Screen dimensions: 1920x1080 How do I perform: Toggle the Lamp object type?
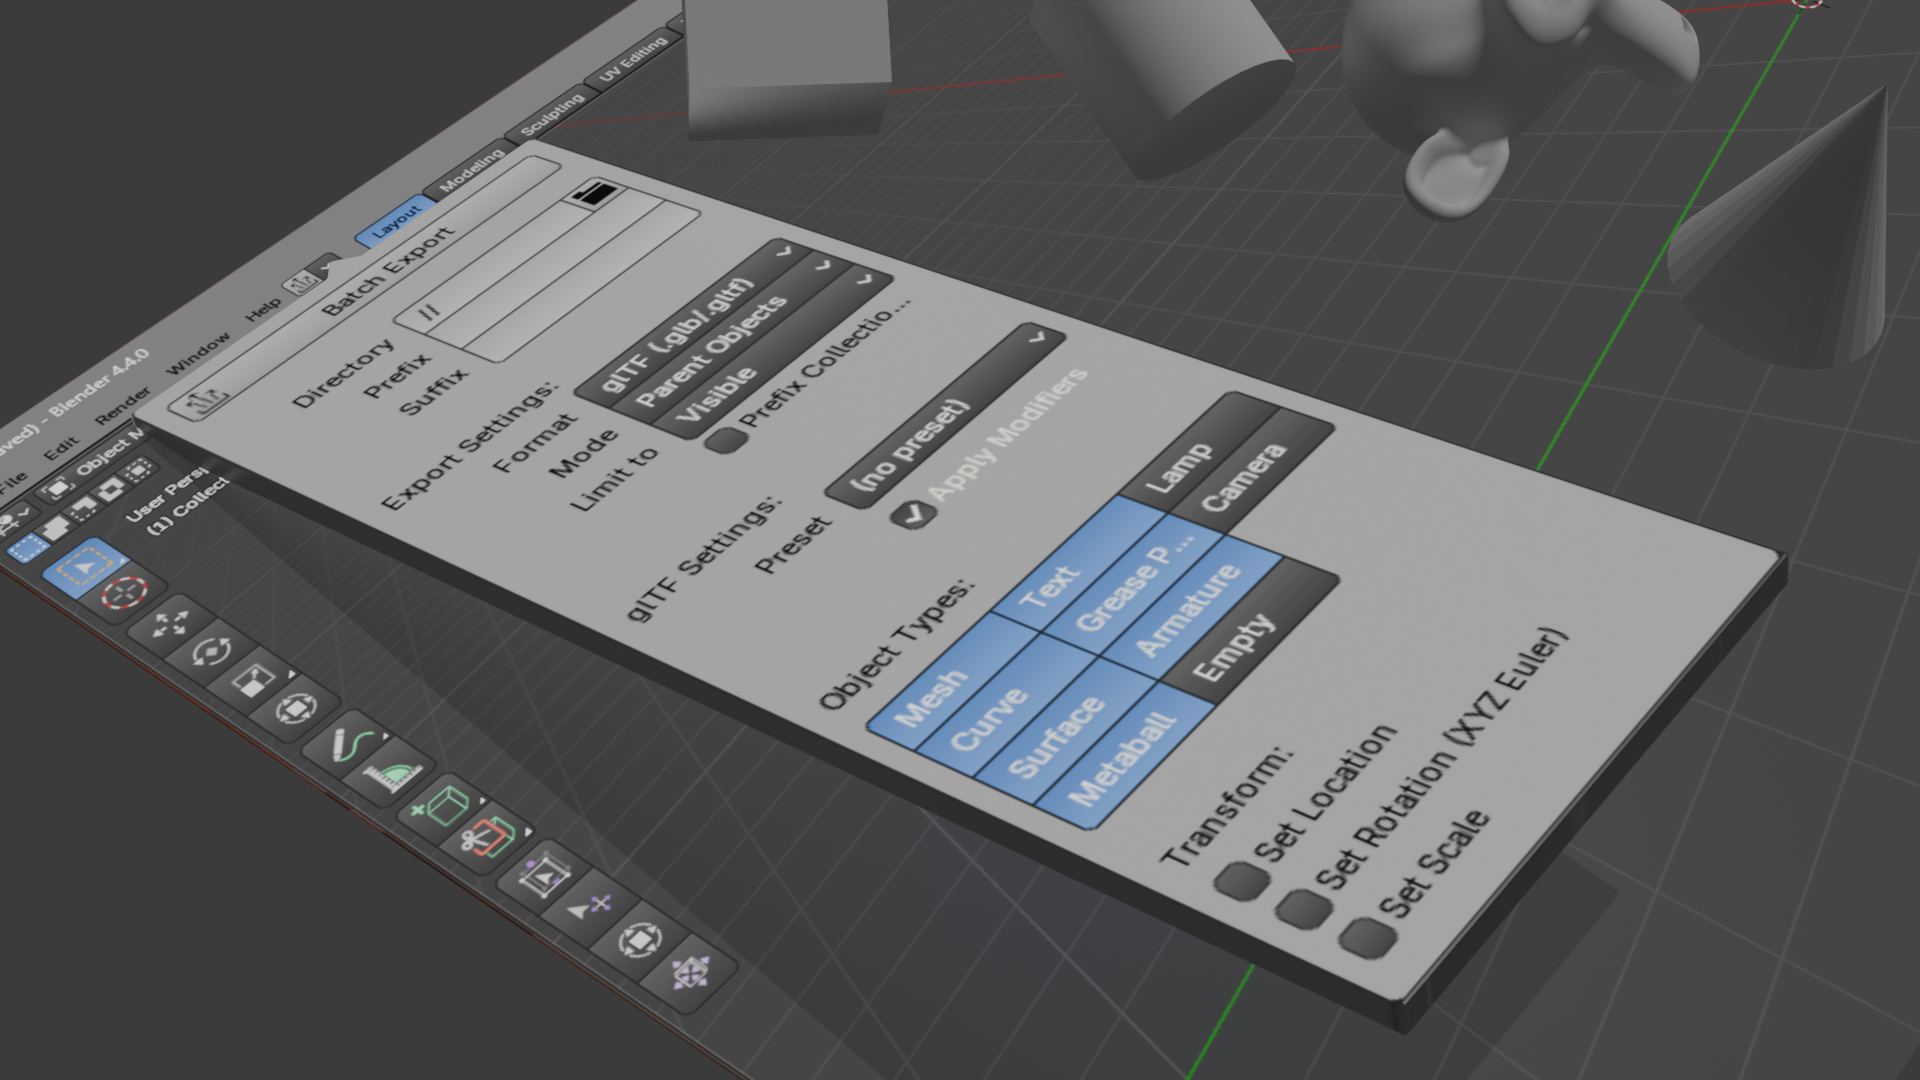(1197, 452)
